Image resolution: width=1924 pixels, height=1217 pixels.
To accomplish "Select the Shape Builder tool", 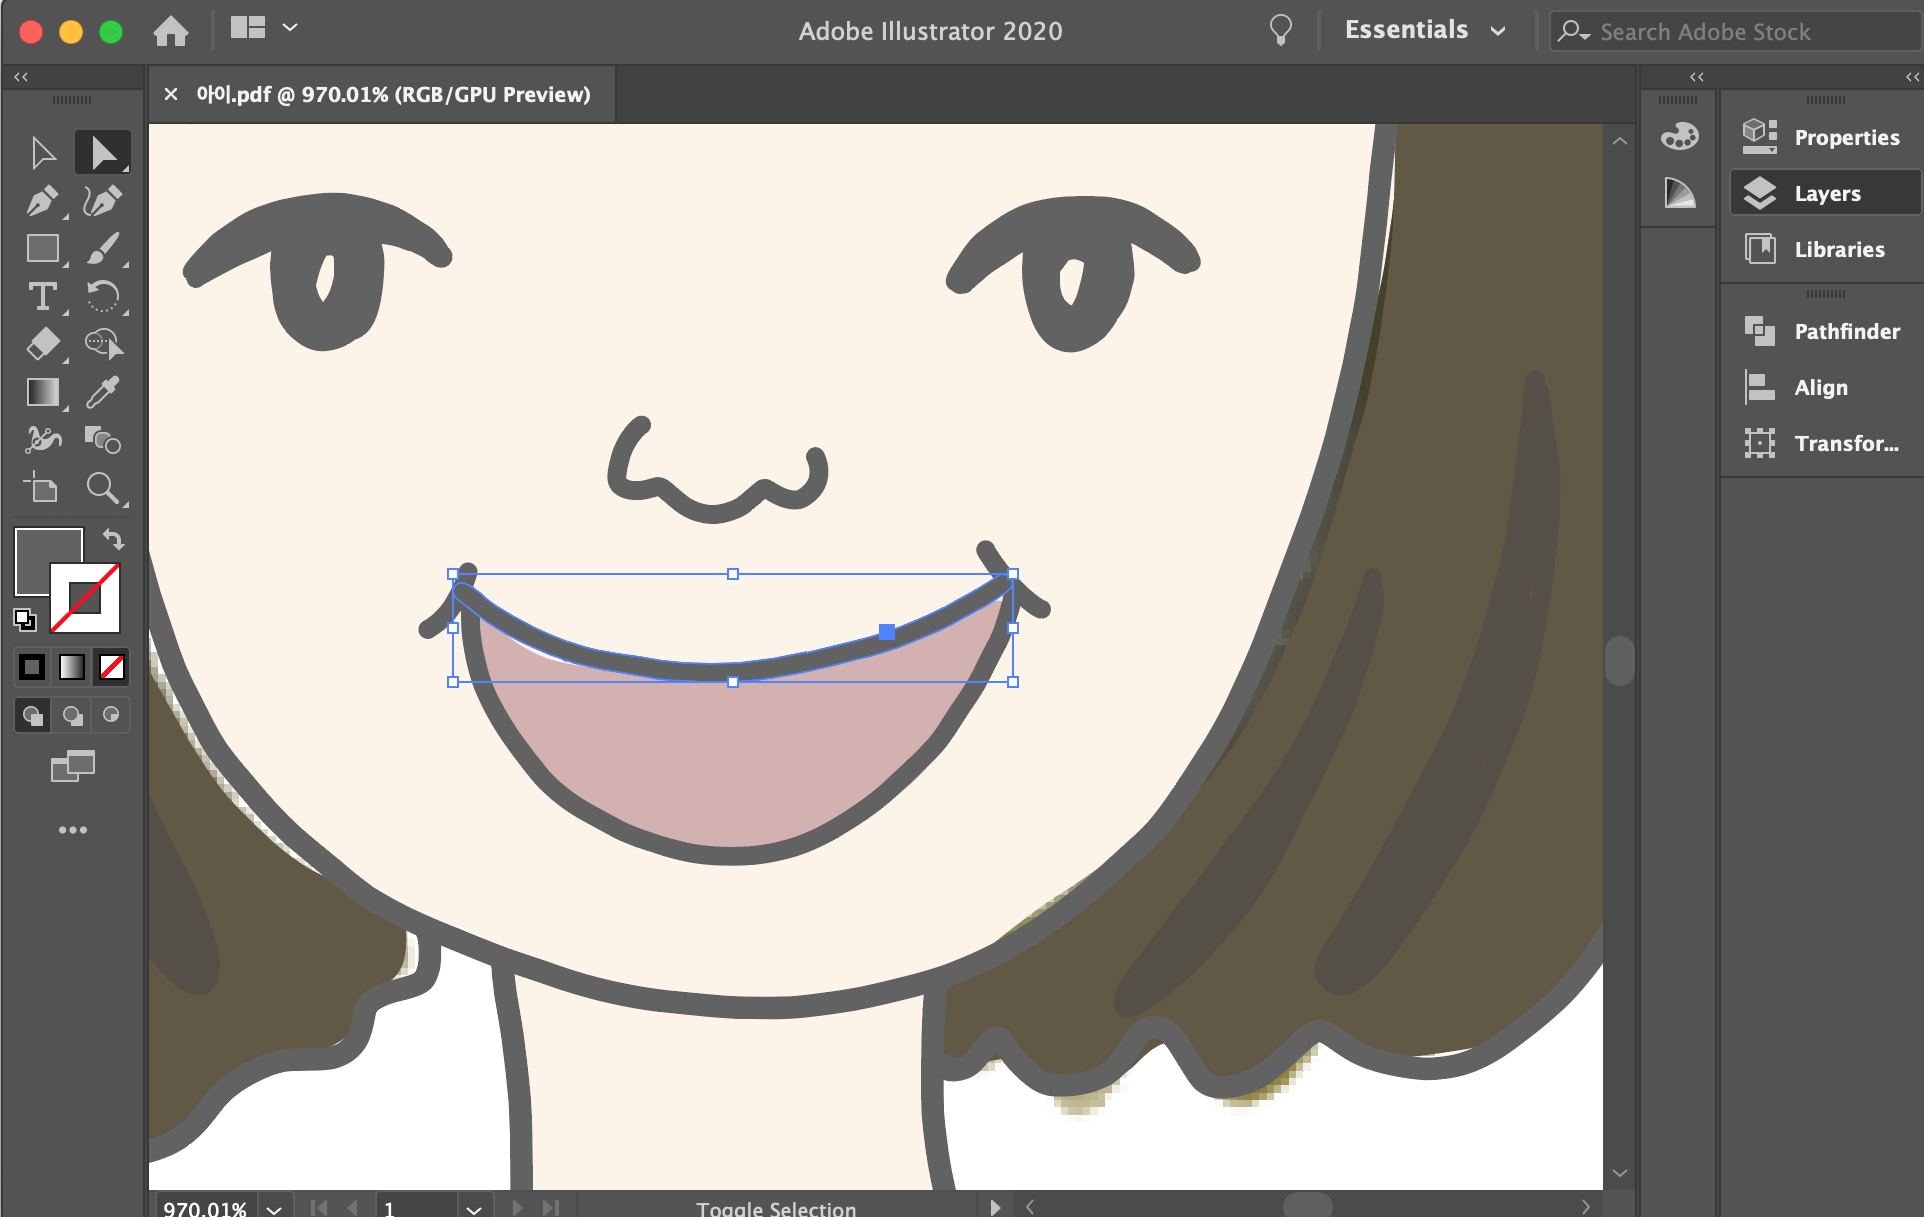I will [x=102, y=440].
